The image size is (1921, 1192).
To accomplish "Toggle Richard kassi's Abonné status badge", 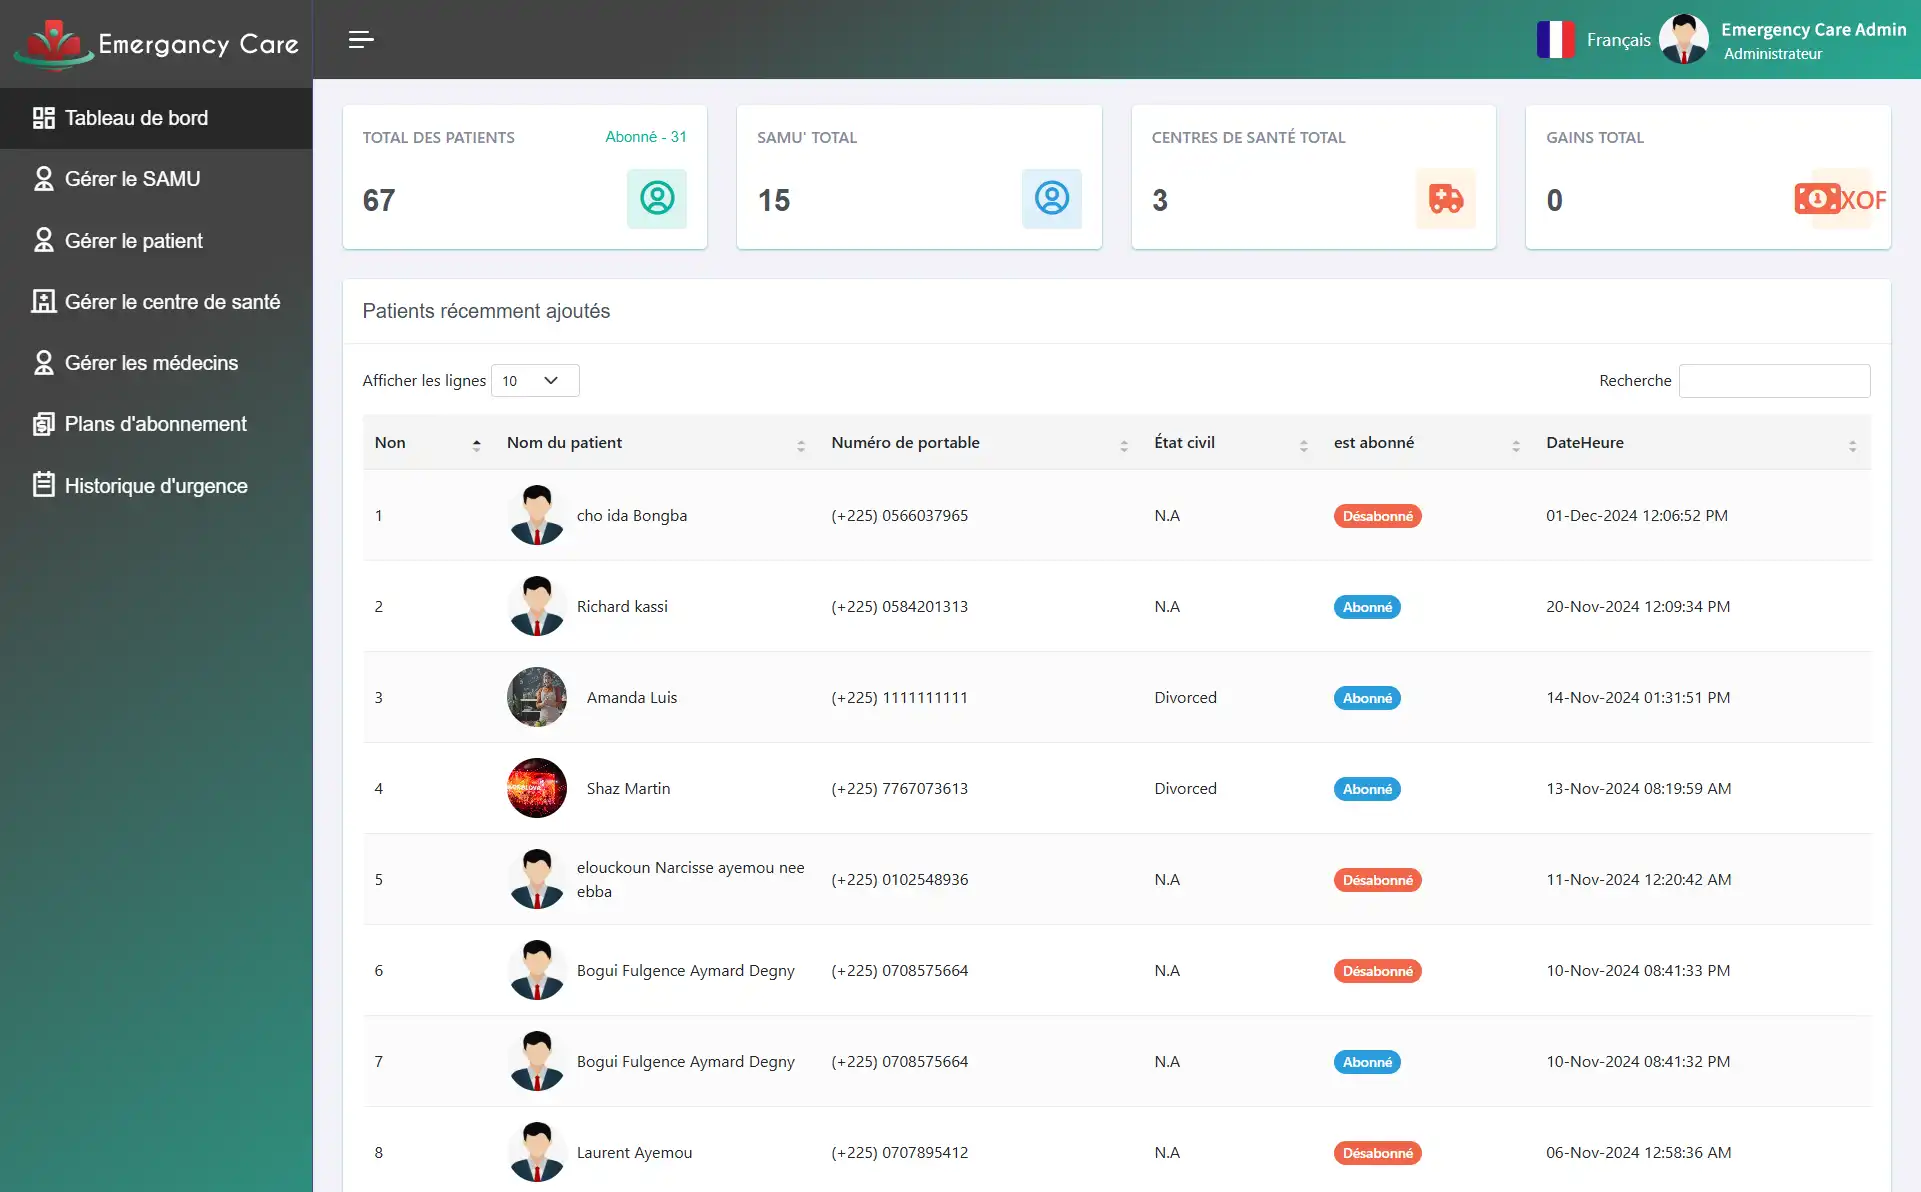I will [1366, 606].
